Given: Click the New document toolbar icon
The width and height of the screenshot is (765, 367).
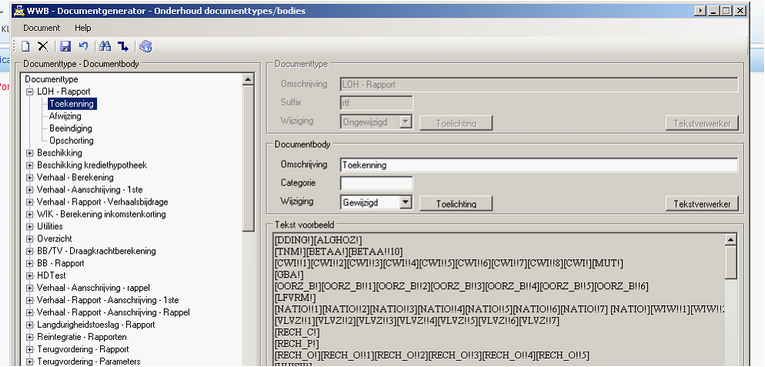Looking at the screenshot, I should (x=25, y=46).
